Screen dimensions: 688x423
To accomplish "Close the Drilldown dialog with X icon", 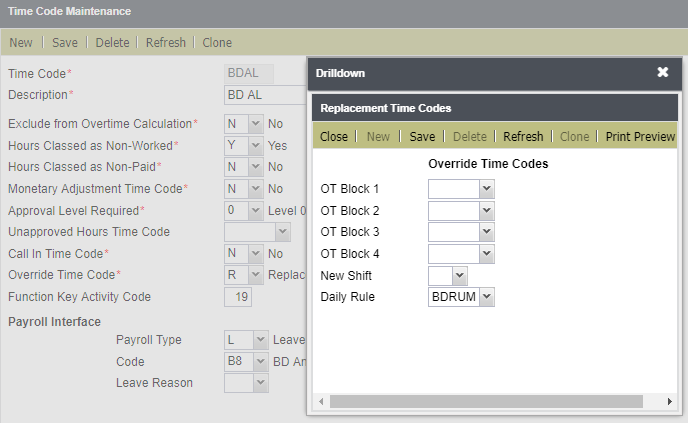I will (663, 72).
